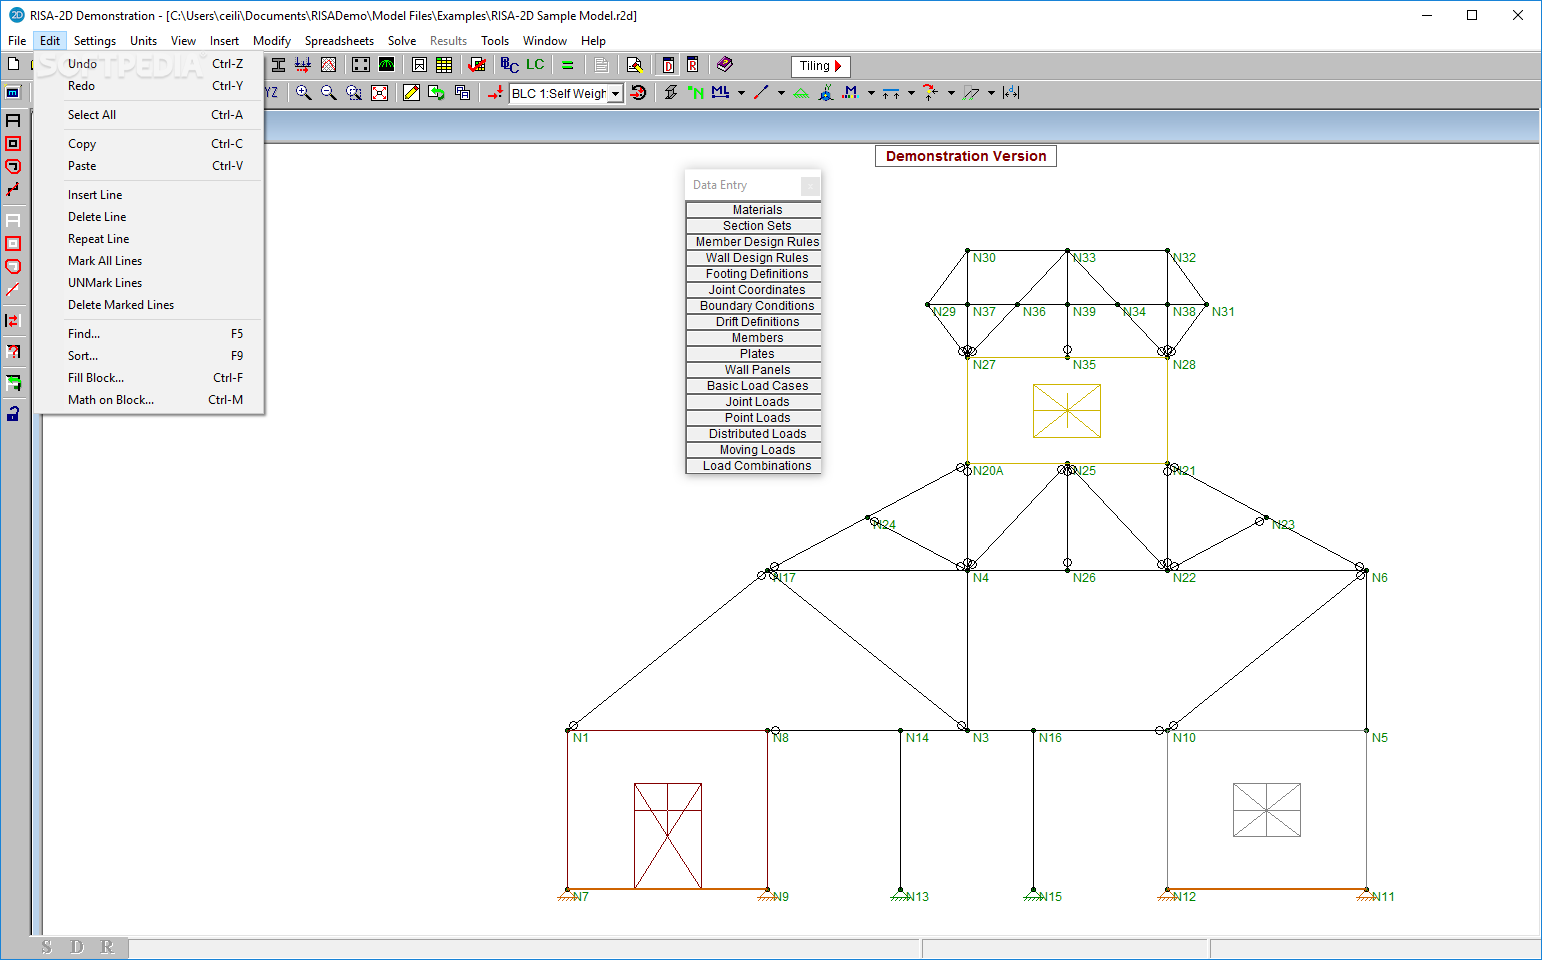Click the I-beam section shape toolbar icon
Screen dimensions: 1542x960
[278, 65]
